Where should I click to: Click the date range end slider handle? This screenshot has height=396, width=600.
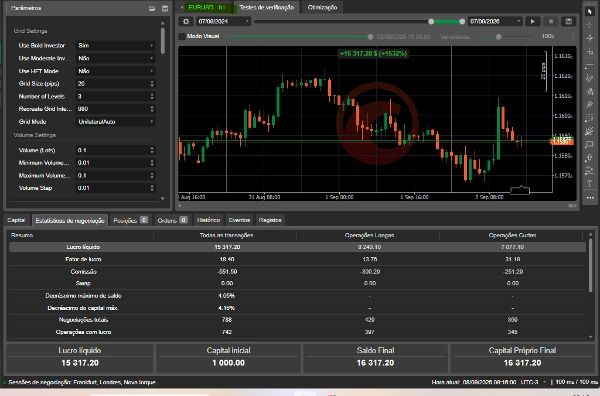(x=462, y=21)
